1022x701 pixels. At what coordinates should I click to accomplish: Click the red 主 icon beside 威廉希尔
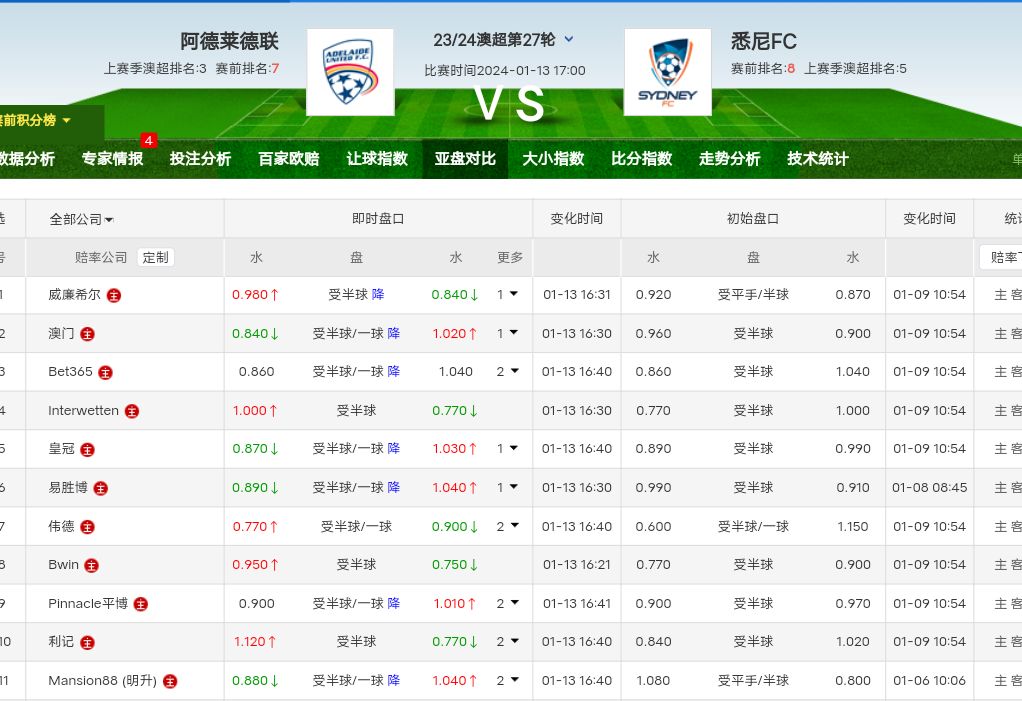(114, 296)
